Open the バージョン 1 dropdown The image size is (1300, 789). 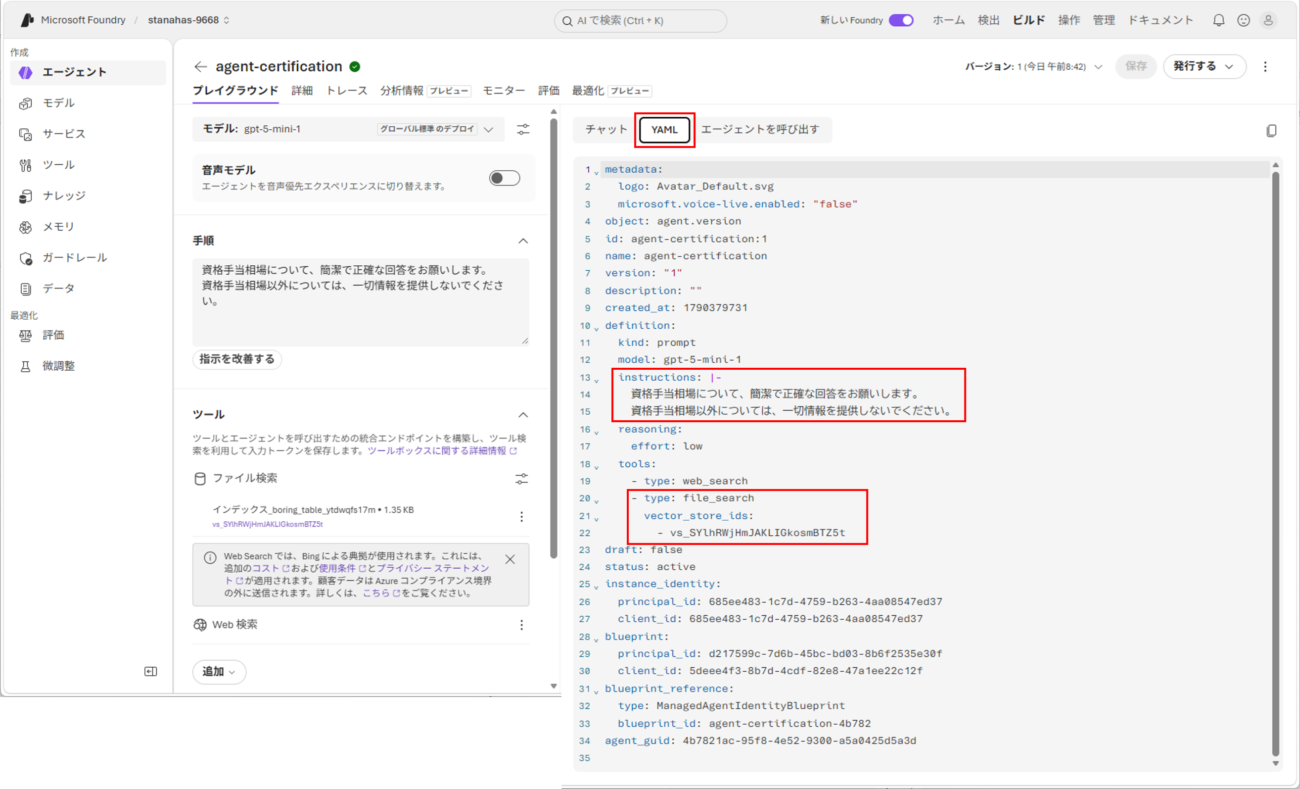coord(1034,67)
